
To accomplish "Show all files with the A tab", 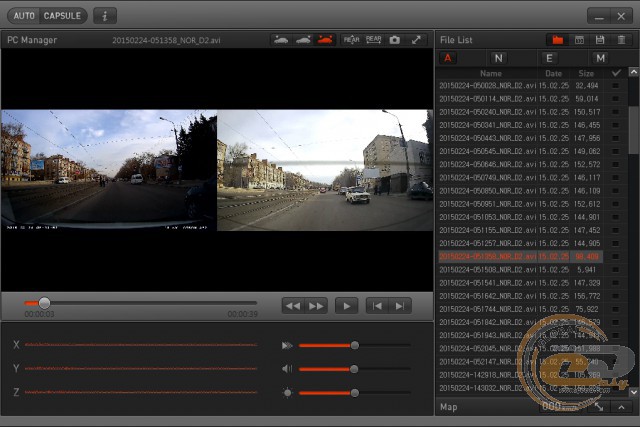I will [x=448, y=58].
